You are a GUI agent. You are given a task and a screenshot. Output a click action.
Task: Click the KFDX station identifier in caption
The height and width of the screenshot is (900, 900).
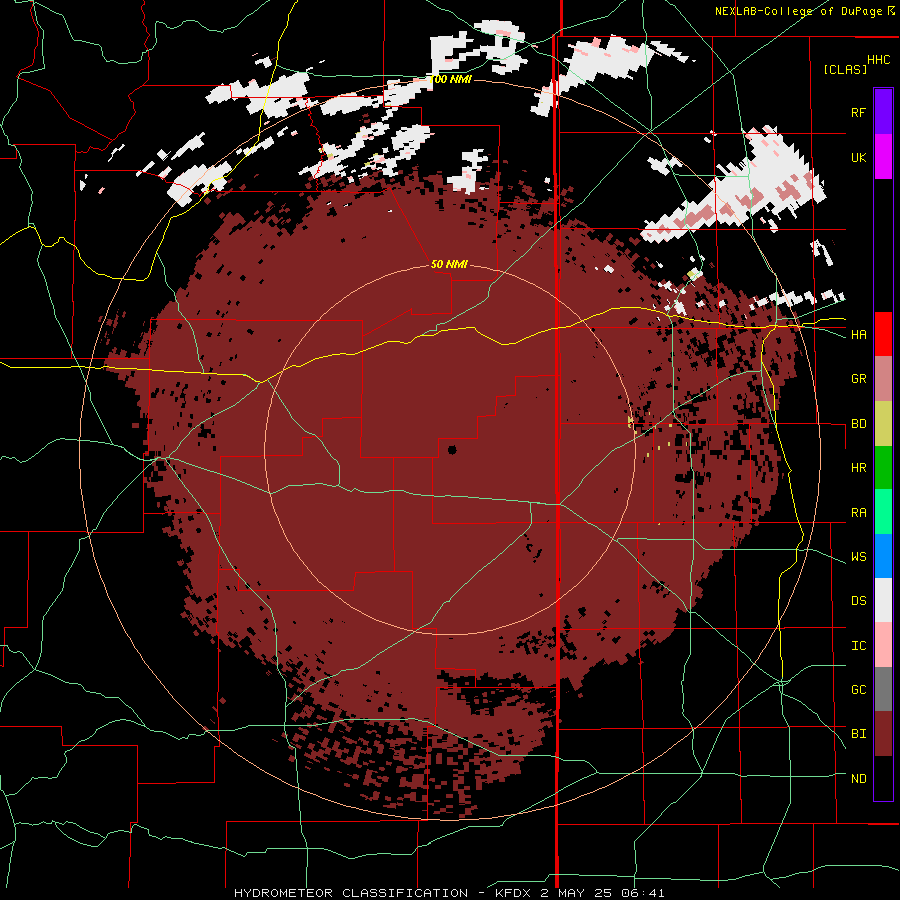click(514, 893)
